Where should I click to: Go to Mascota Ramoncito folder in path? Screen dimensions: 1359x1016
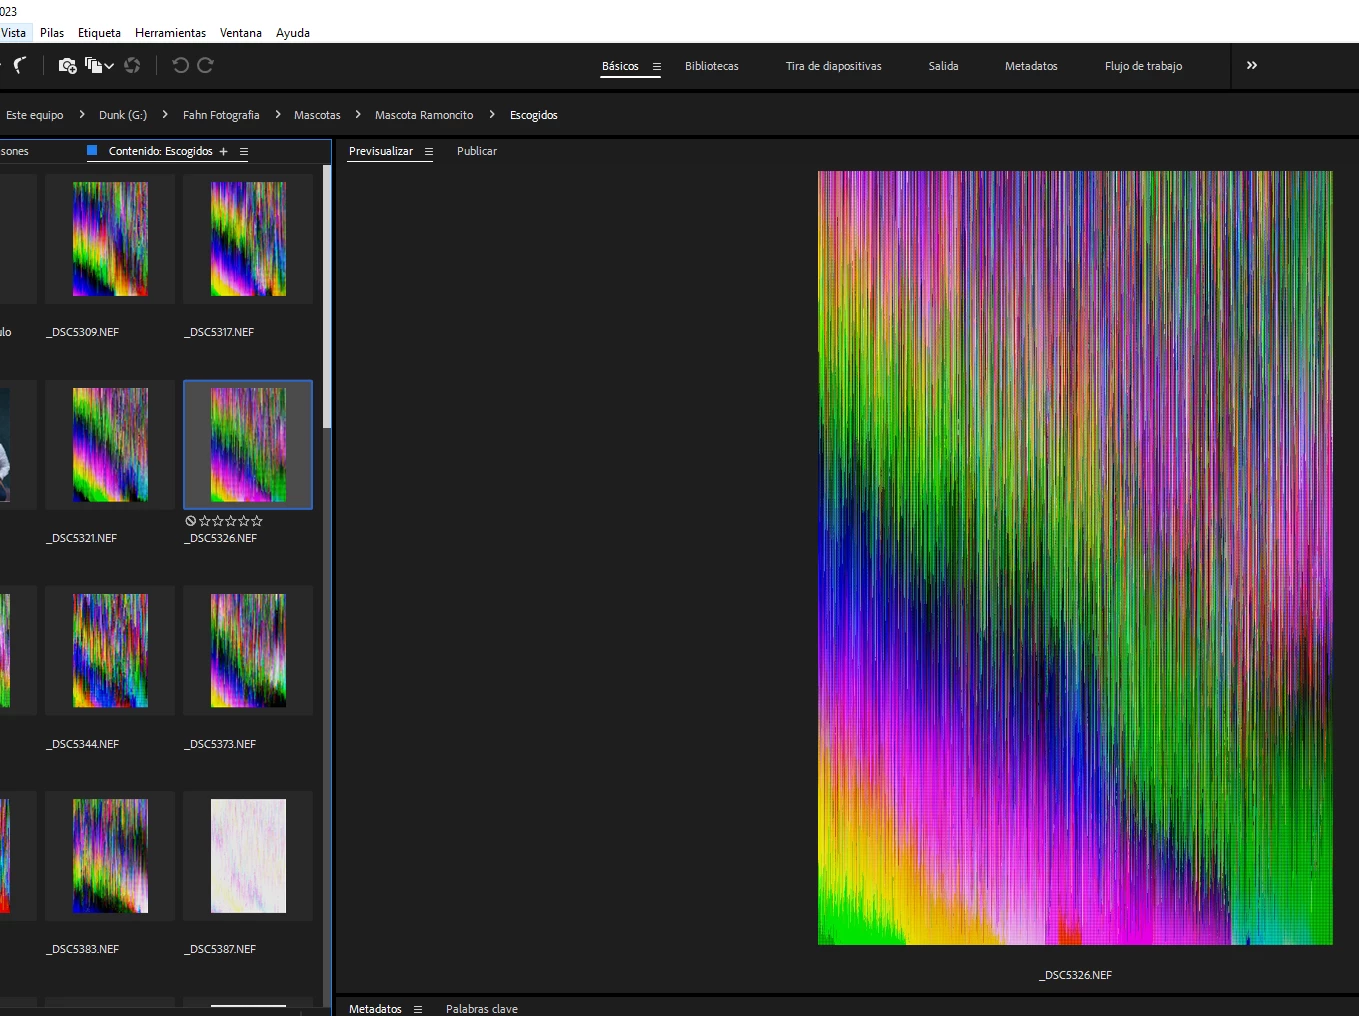pos(424,115)
